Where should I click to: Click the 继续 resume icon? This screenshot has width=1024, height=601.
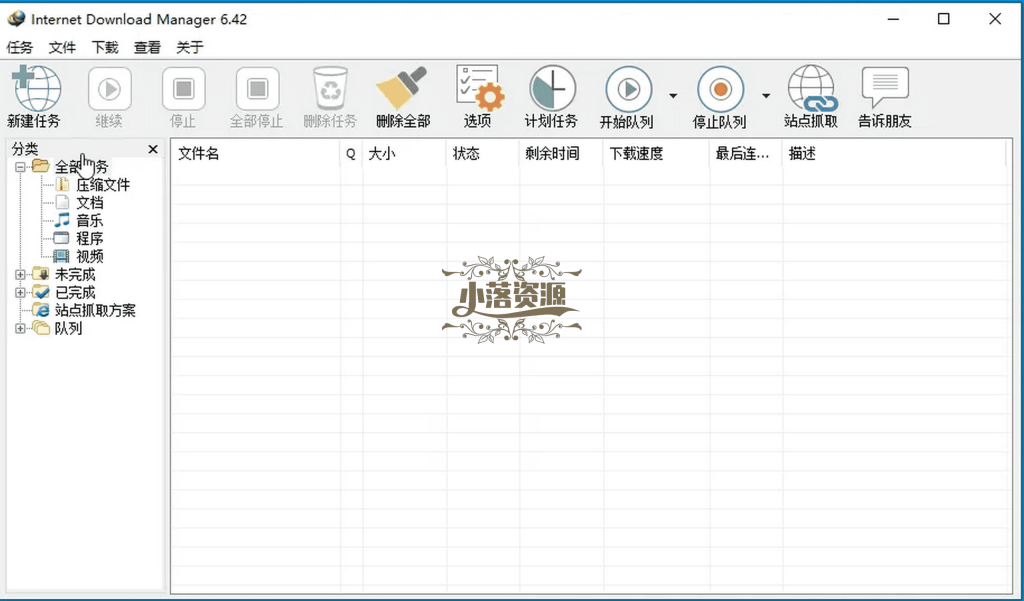109,89
